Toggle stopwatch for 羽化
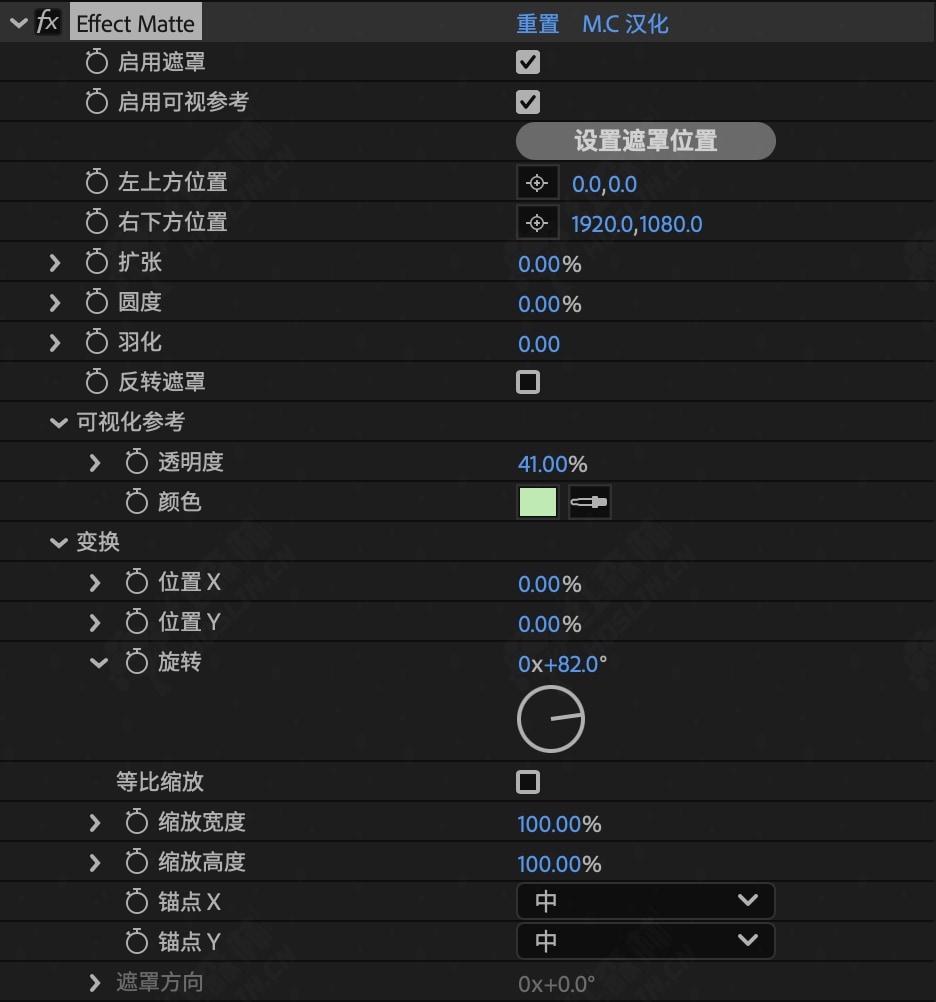Screen dimensions: 936x1002 (96, 342)
